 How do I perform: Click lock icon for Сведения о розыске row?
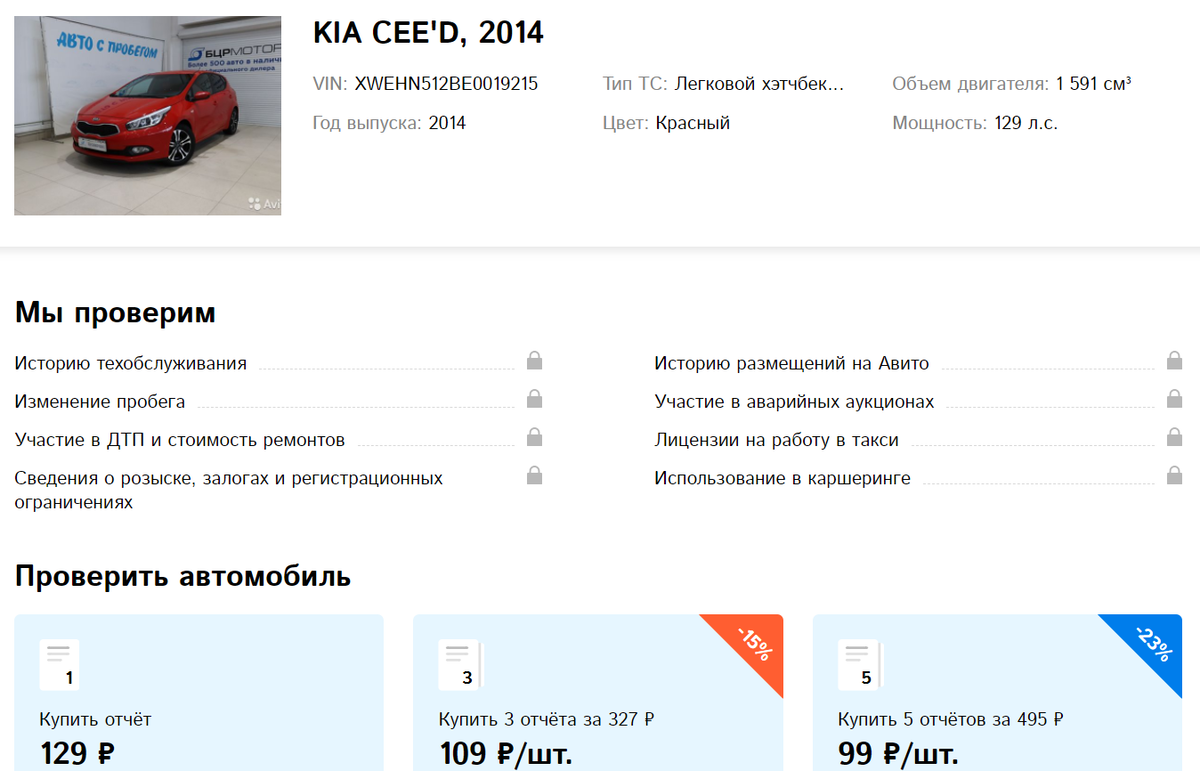534,474
